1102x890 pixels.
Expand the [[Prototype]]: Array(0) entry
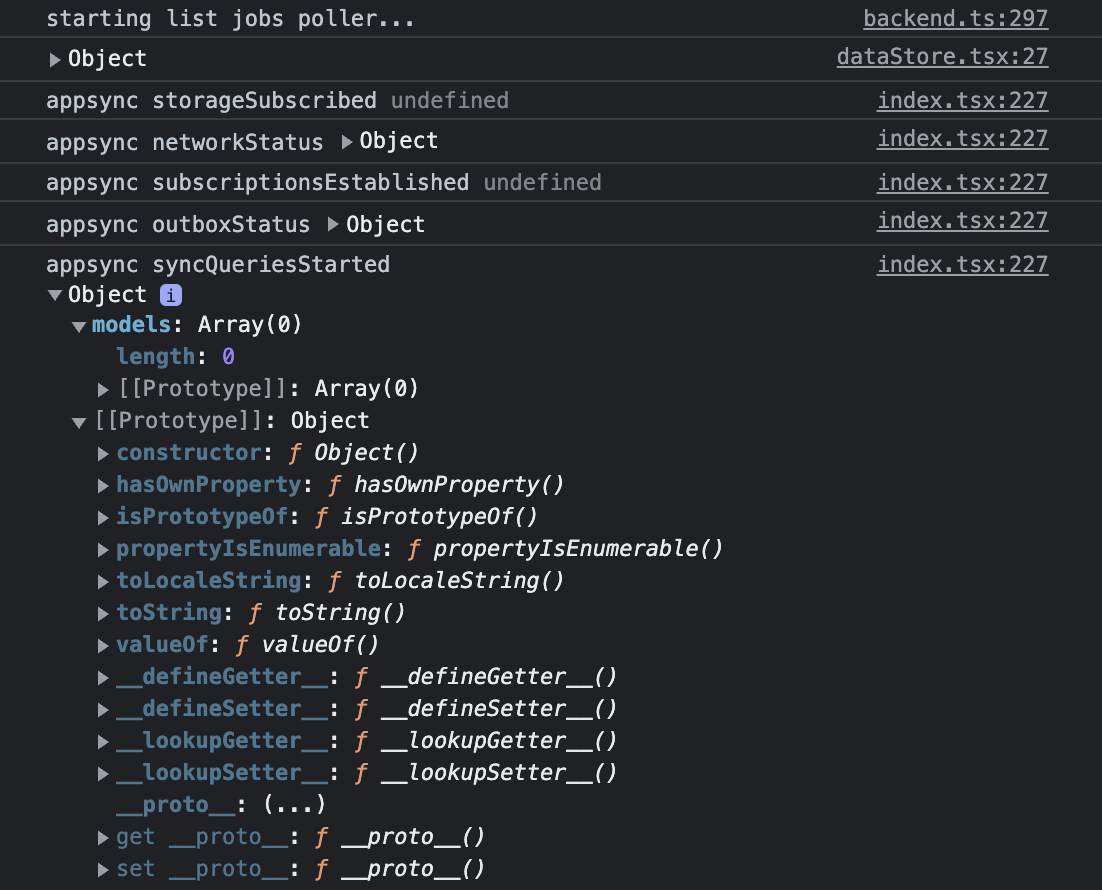click(103, 388)
